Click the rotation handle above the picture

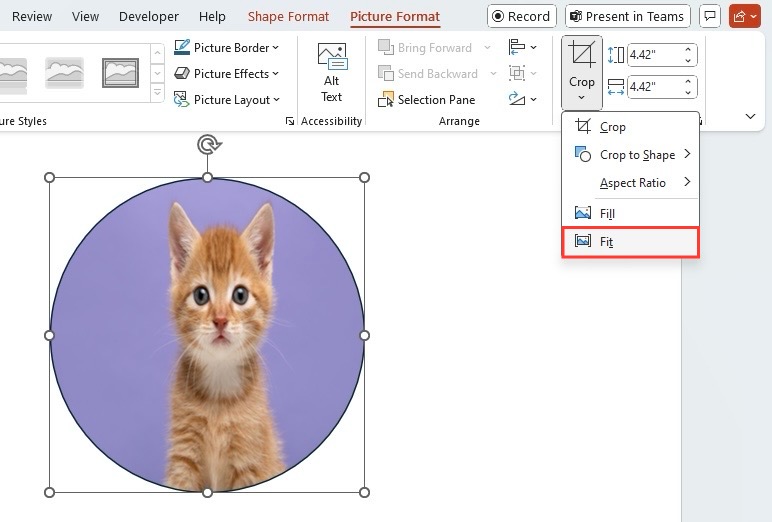(x=208, y=144)
